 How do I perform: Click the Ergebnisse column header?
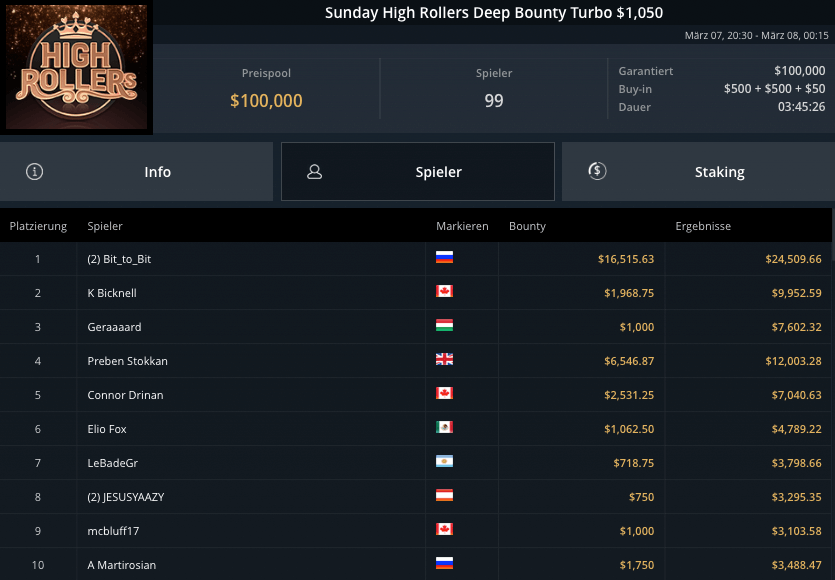click(703, 226)
